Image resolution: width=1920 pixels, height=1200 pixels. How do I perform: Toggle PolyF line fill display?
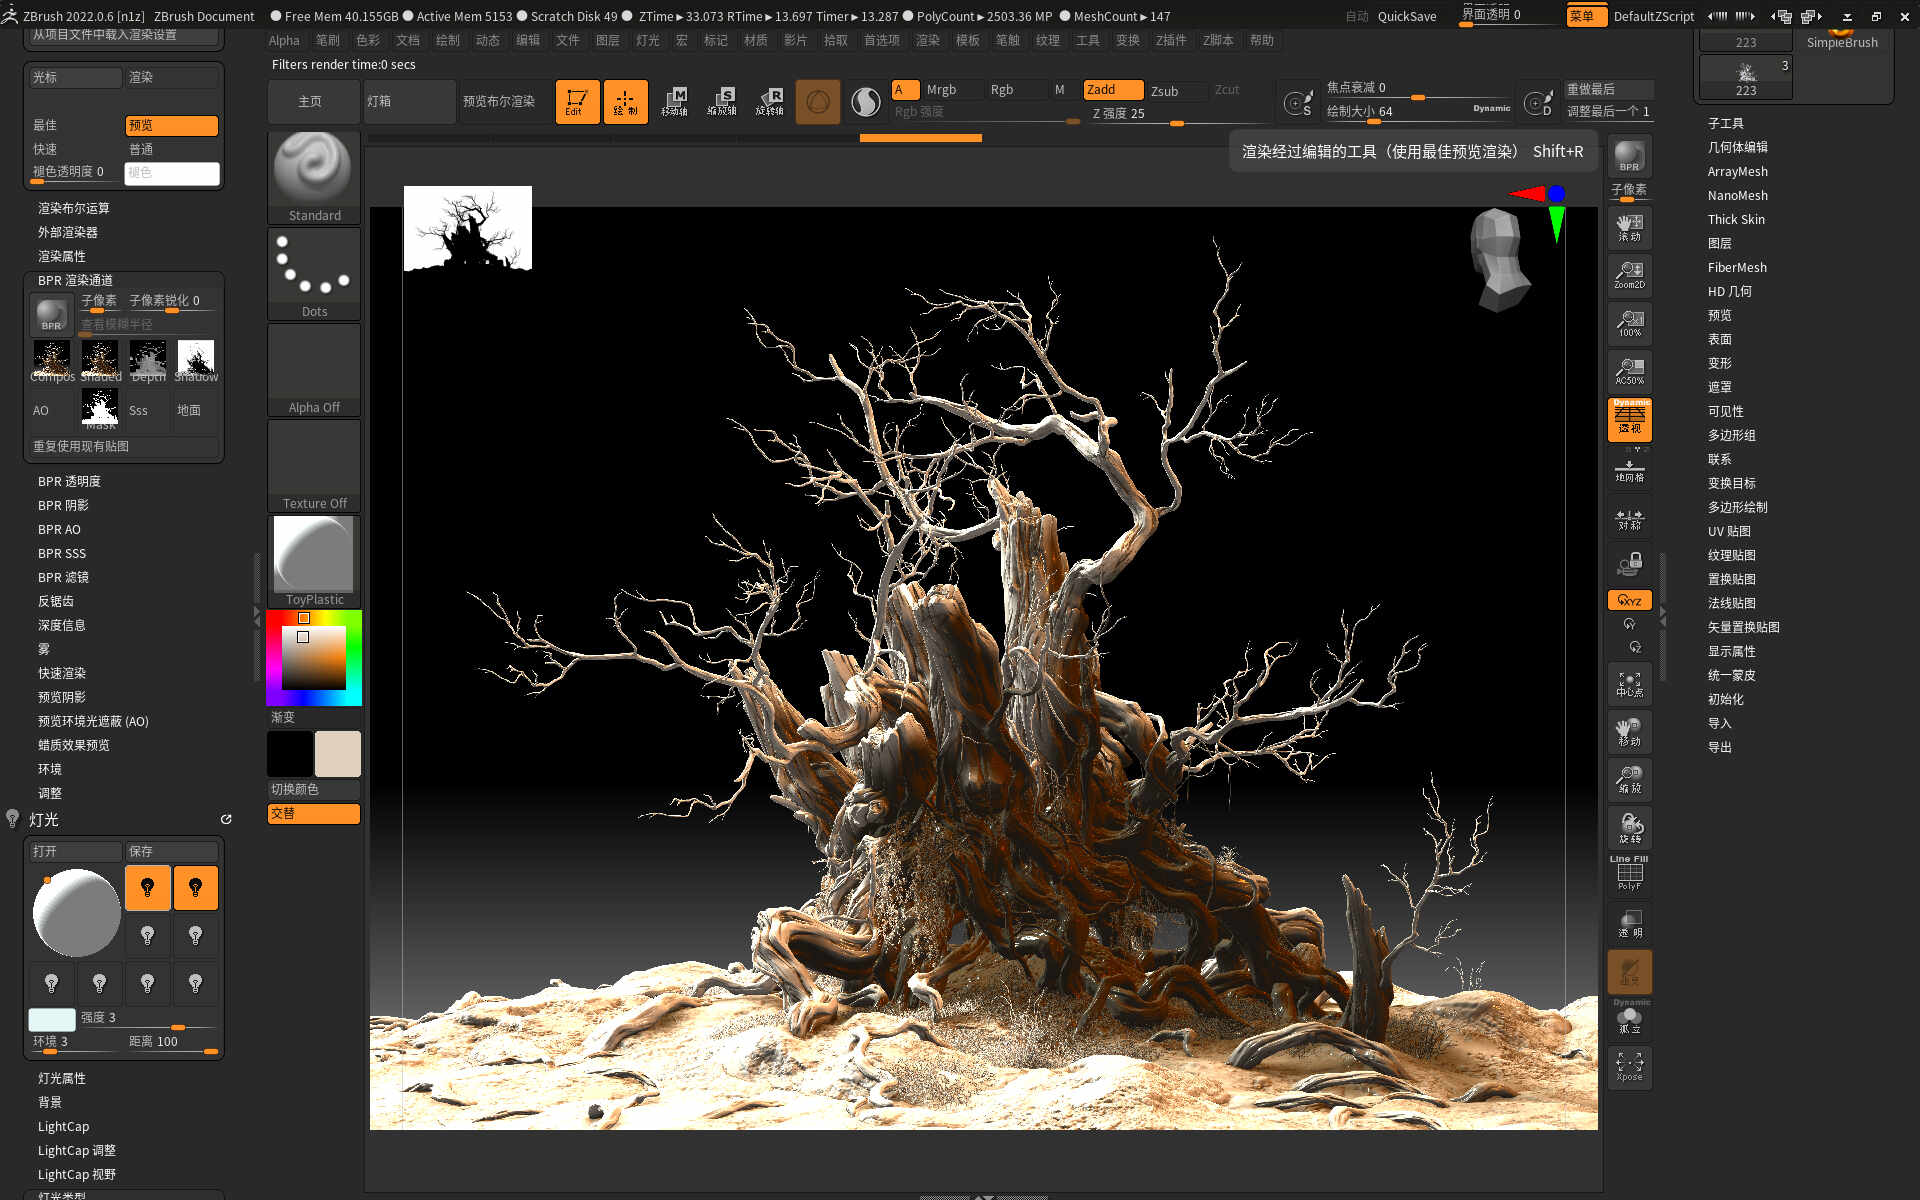[x=1629, y=876]
